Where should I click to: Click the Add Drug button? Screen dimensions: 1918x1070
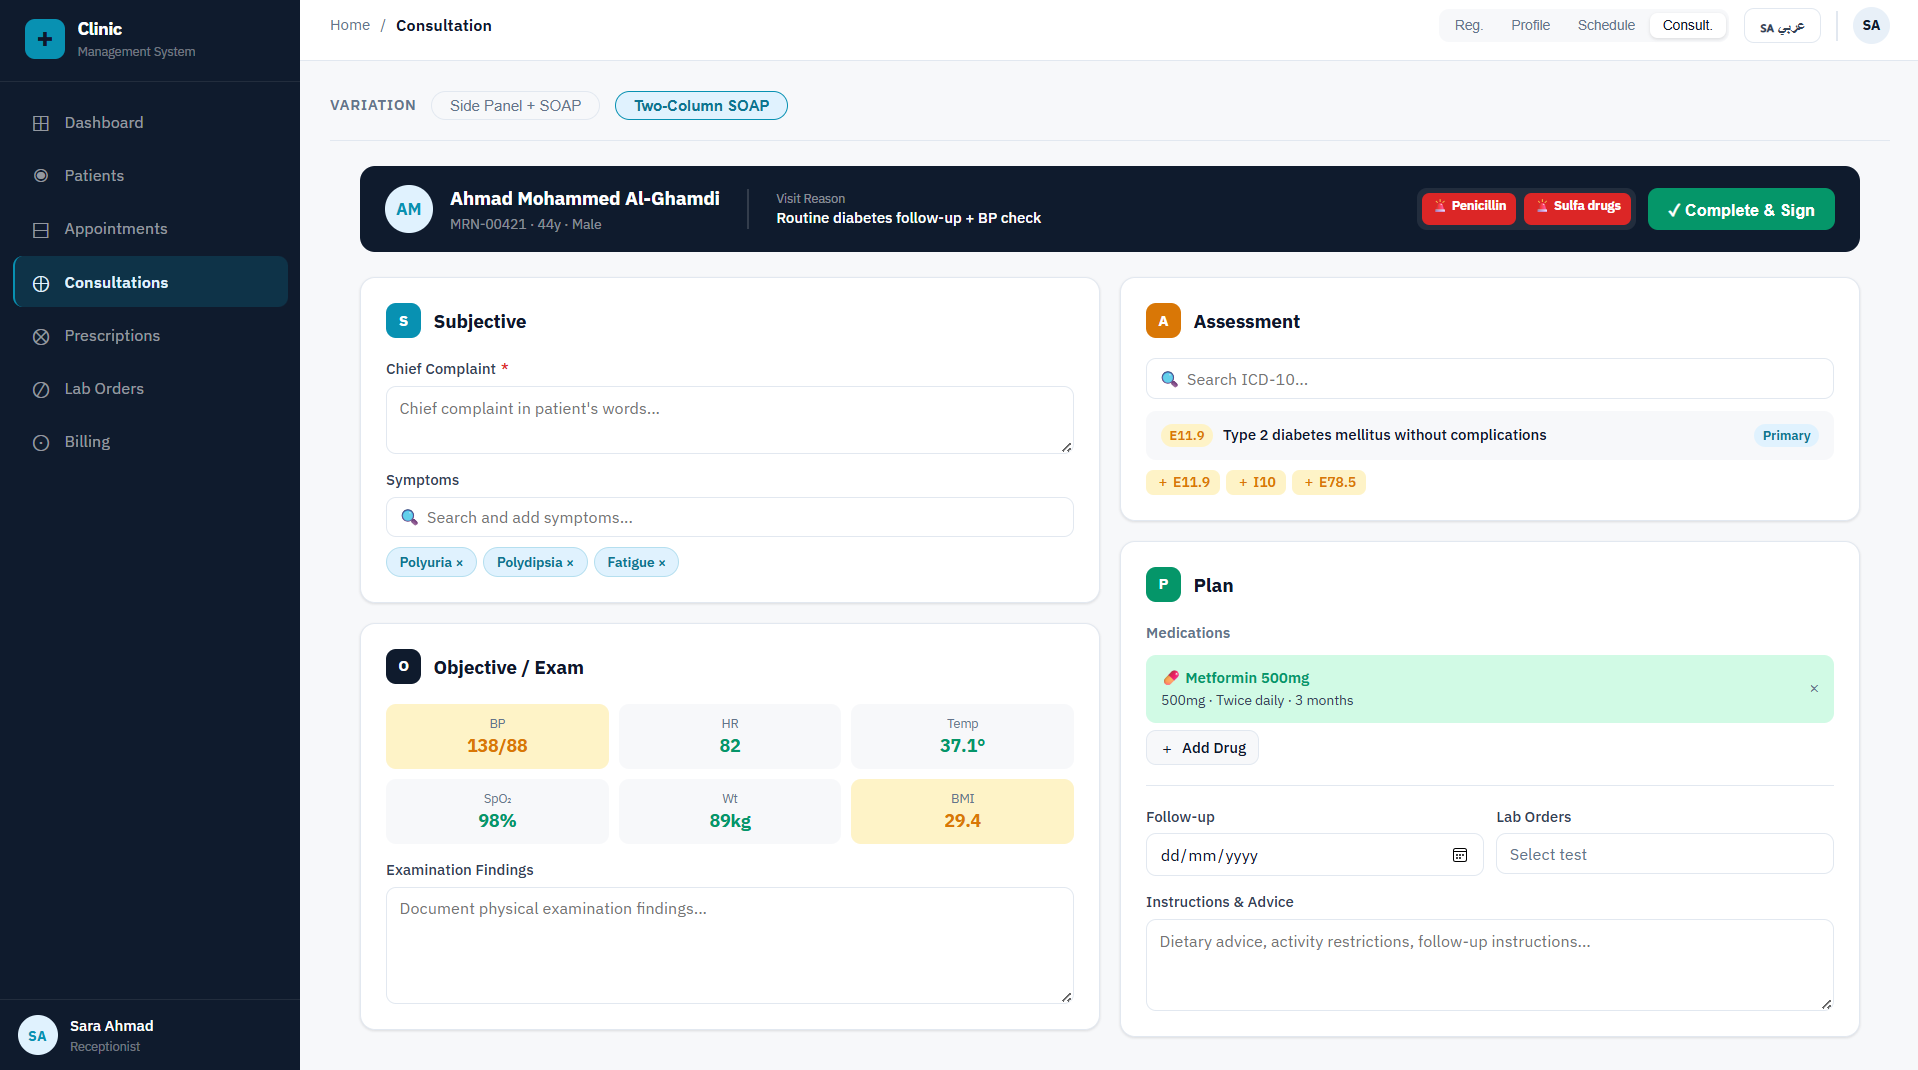(1201, 748)
